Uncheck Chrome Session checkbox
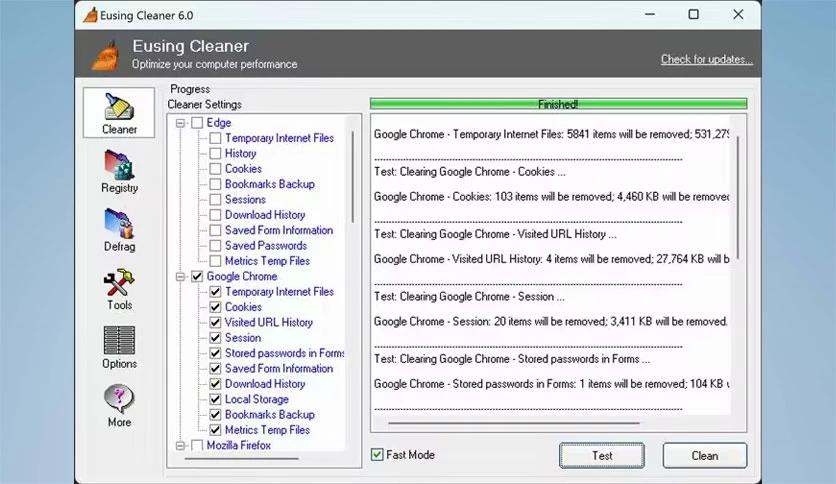Viewport: 836px width, 484px height. [215, 338]
